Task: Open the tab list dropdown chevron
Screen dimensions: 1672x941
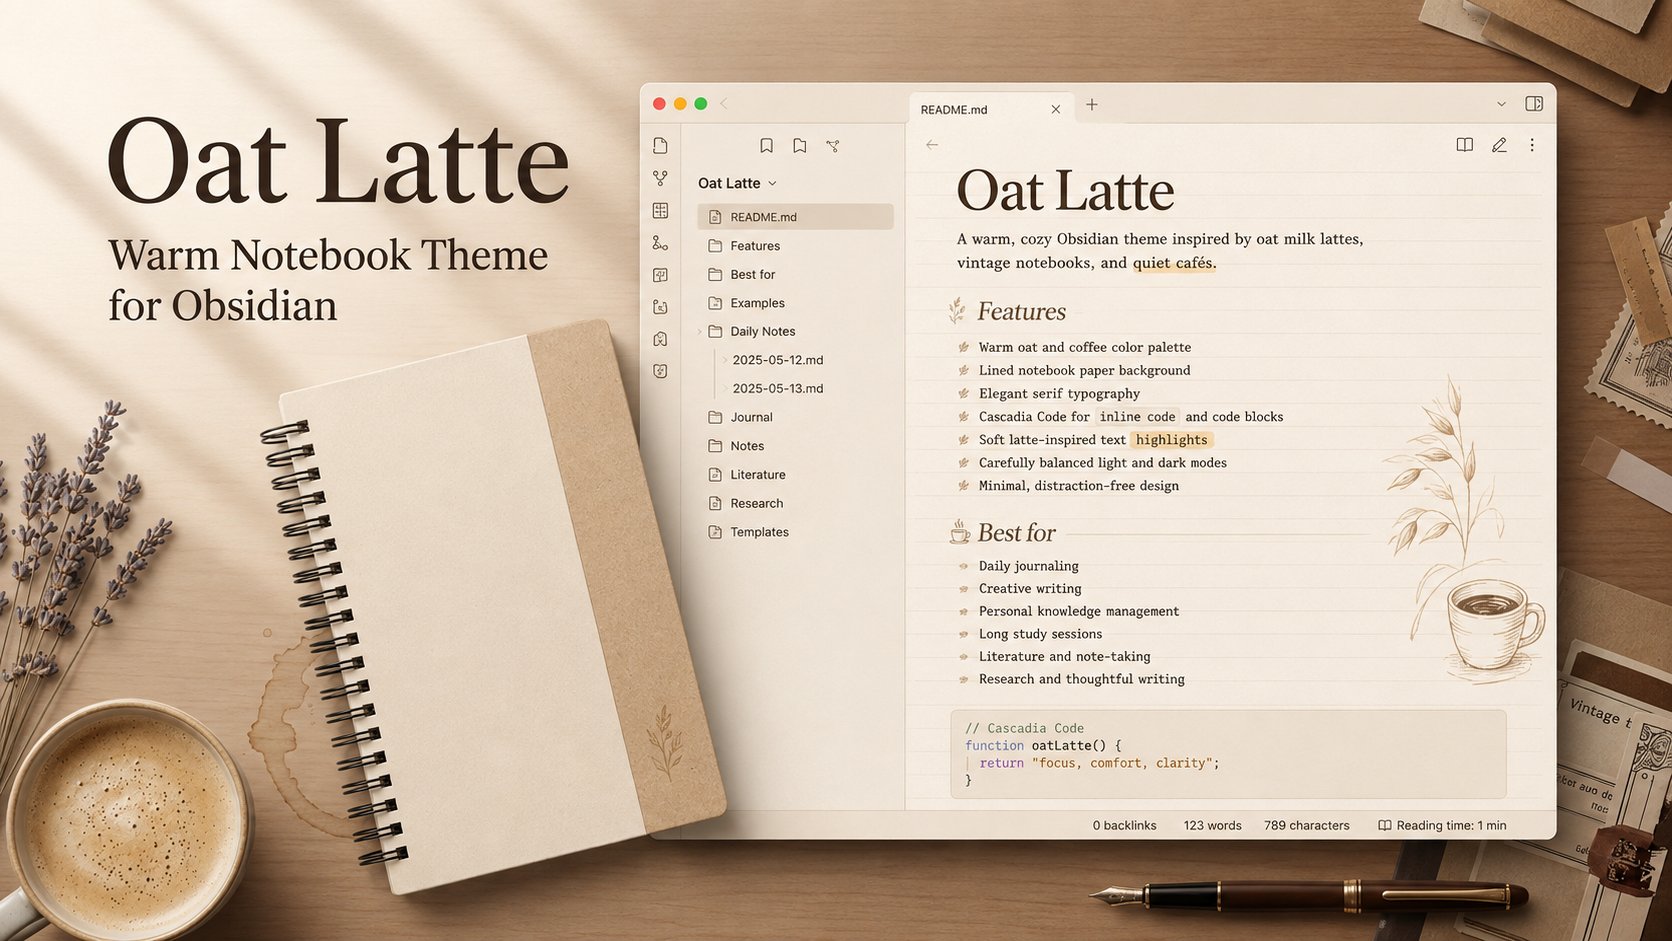Action: point(1501,104)
